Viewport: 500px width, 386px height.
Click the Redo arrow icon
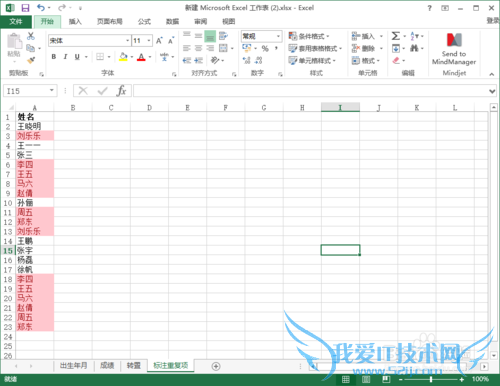(62, 7)
